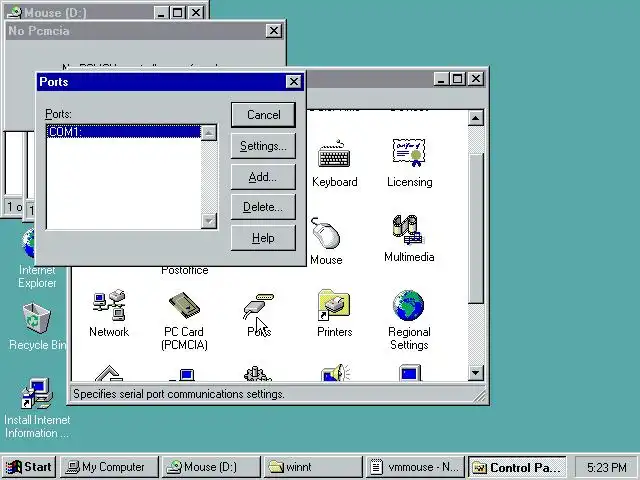Click the Control Panel vertical scrollbar thumb
Screen dimensions: 640x480
pos(475,229)
